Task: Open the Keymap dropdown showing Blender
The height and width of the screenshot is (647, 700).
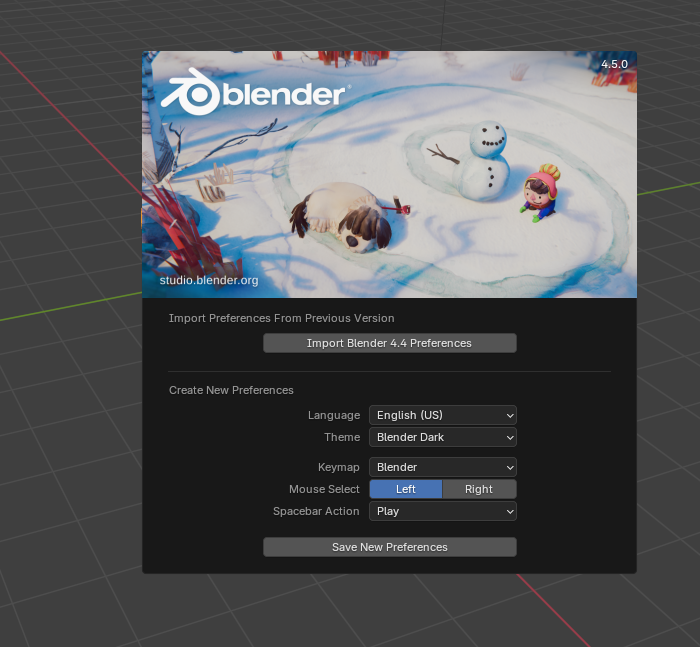Action: (x=443, y=467)
